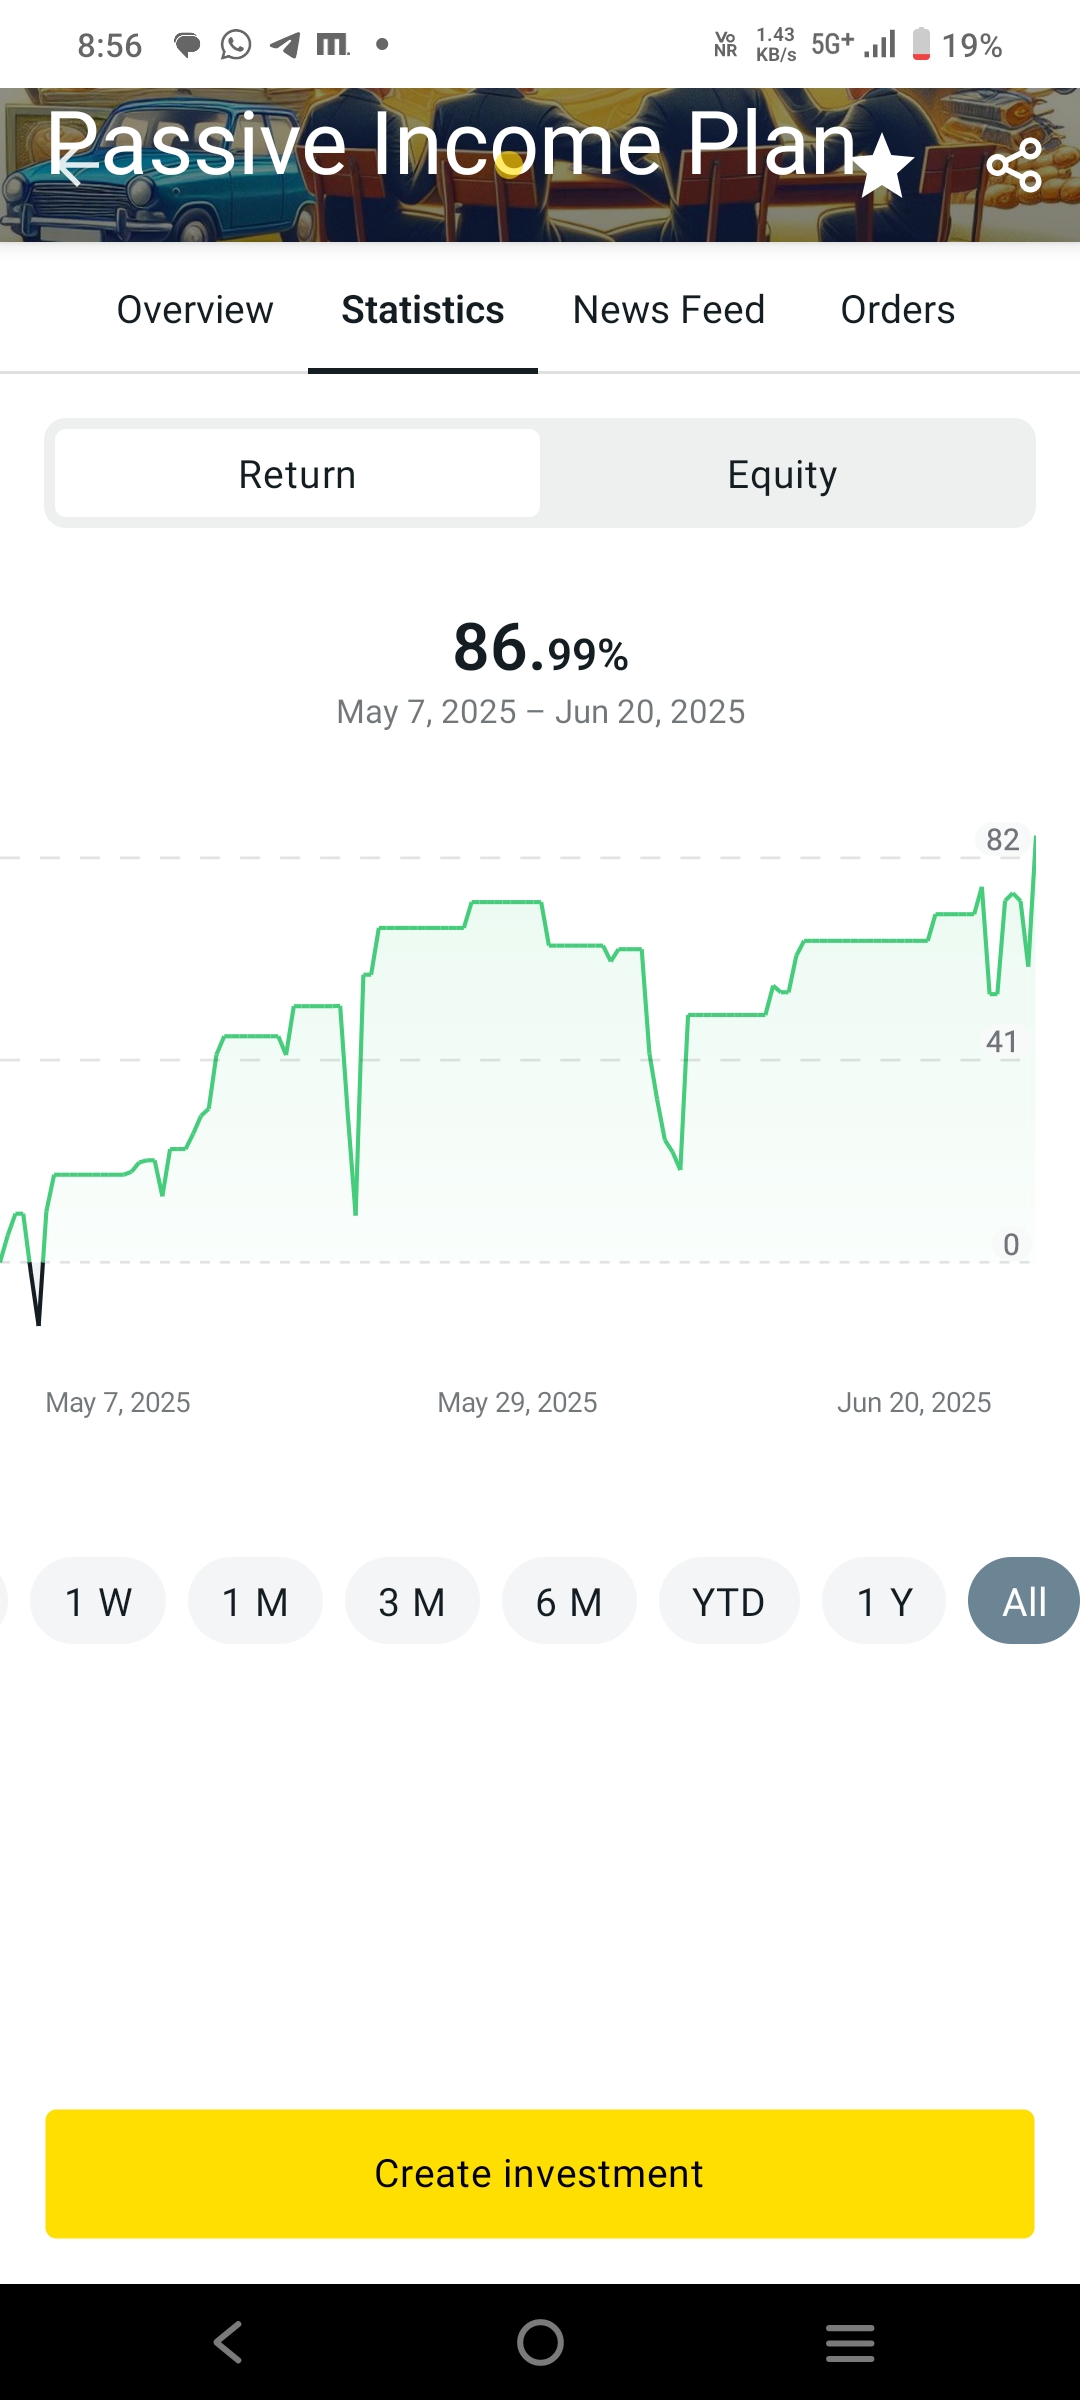Select the 1 W time range
The image size is (1080, 2400).
coord(98,1601)
